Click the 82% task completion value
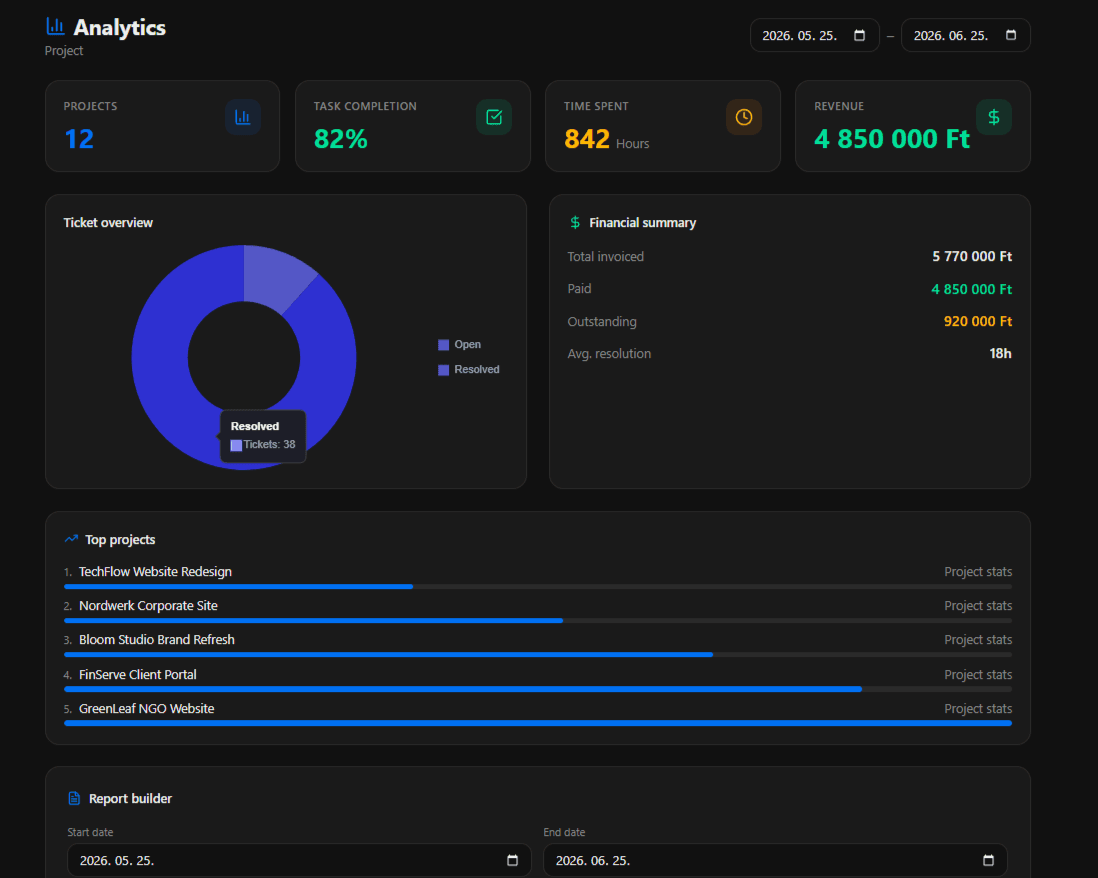The height and width of the screenshot is (878, 1098). [x=340, y=139]
